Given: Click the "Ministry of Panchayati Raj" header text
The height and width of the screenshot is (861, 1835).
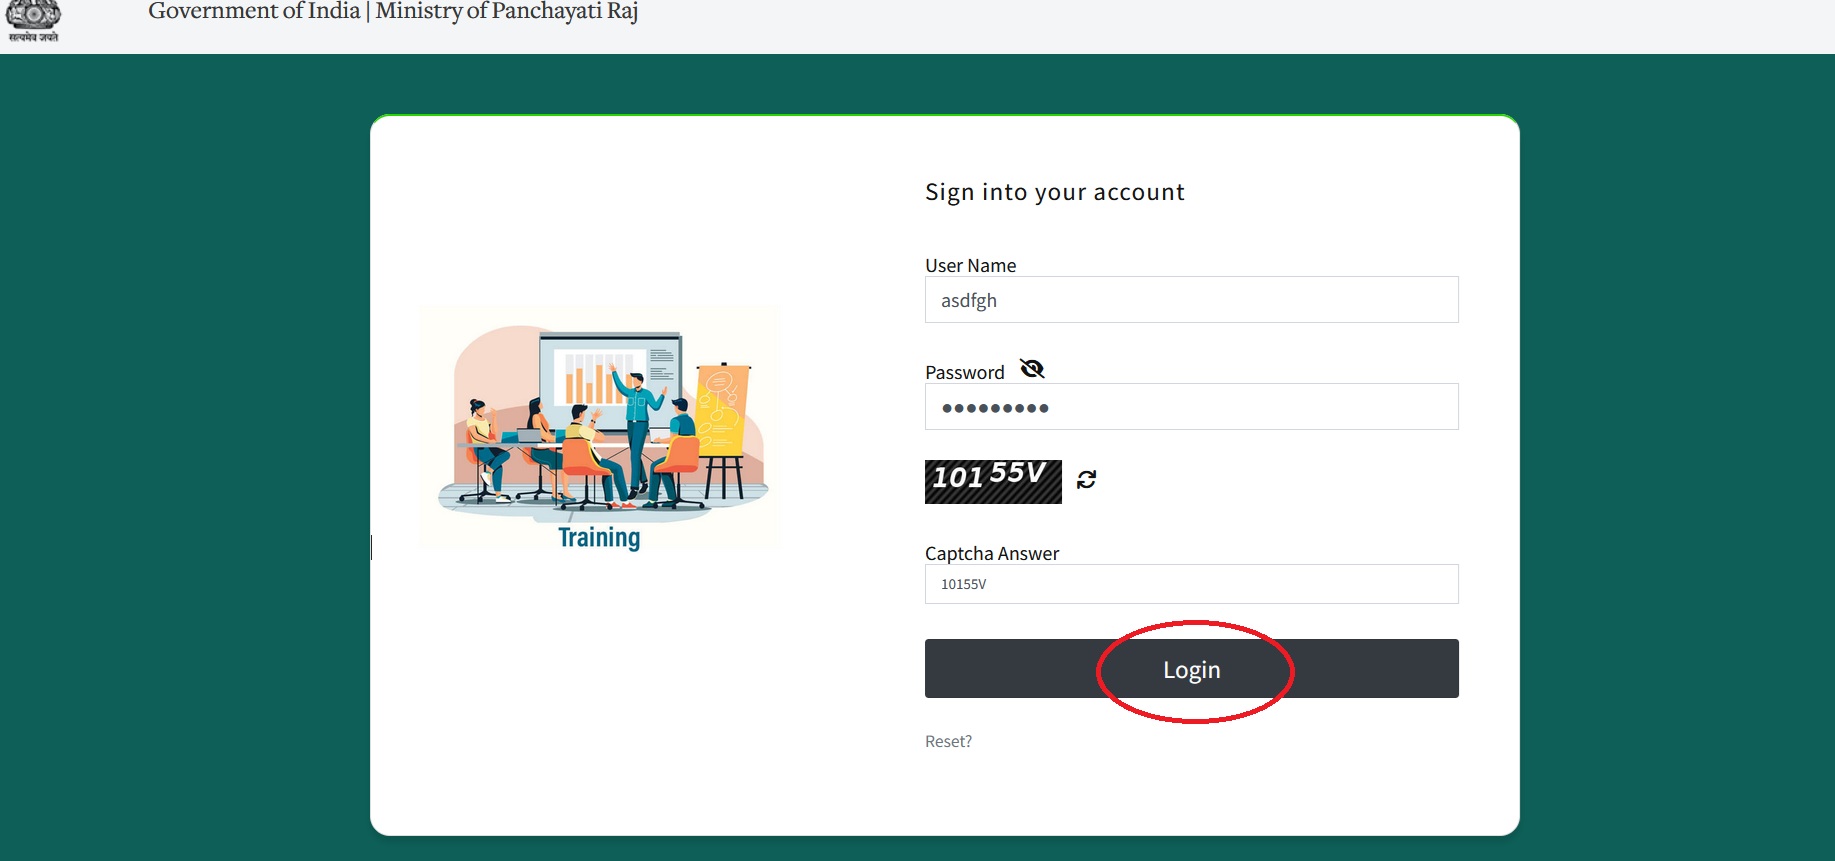Looking at the screenshot, I should coord(507,12).
